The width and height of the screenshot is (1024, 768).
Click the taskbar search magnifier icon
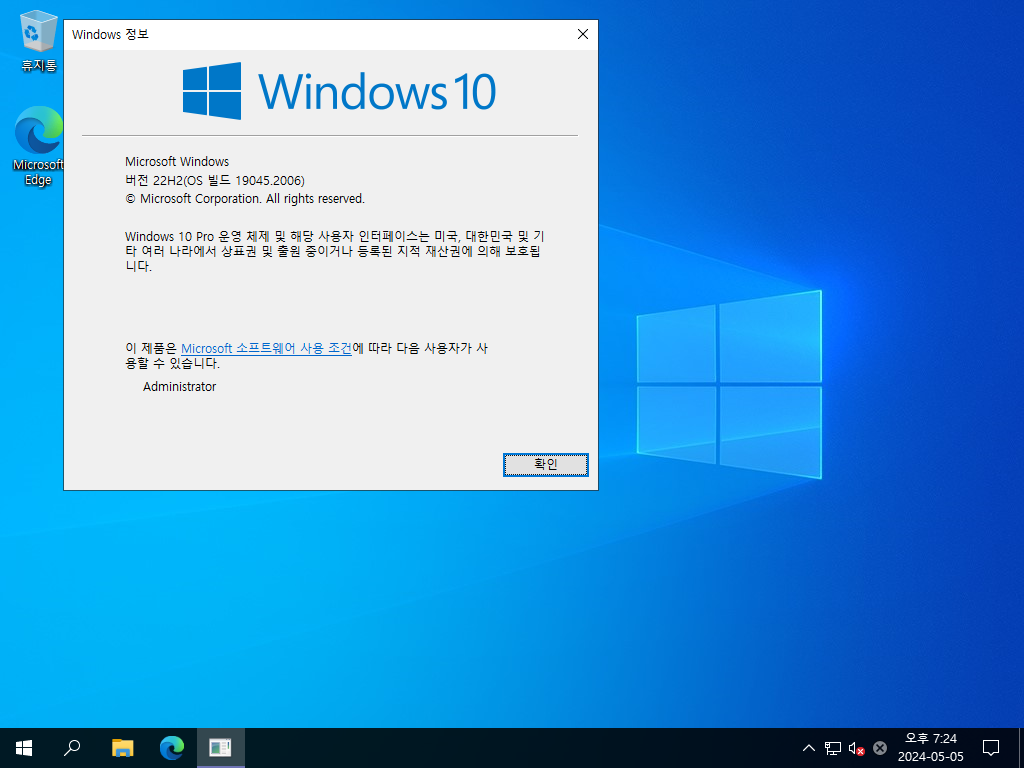pos(72,748)
